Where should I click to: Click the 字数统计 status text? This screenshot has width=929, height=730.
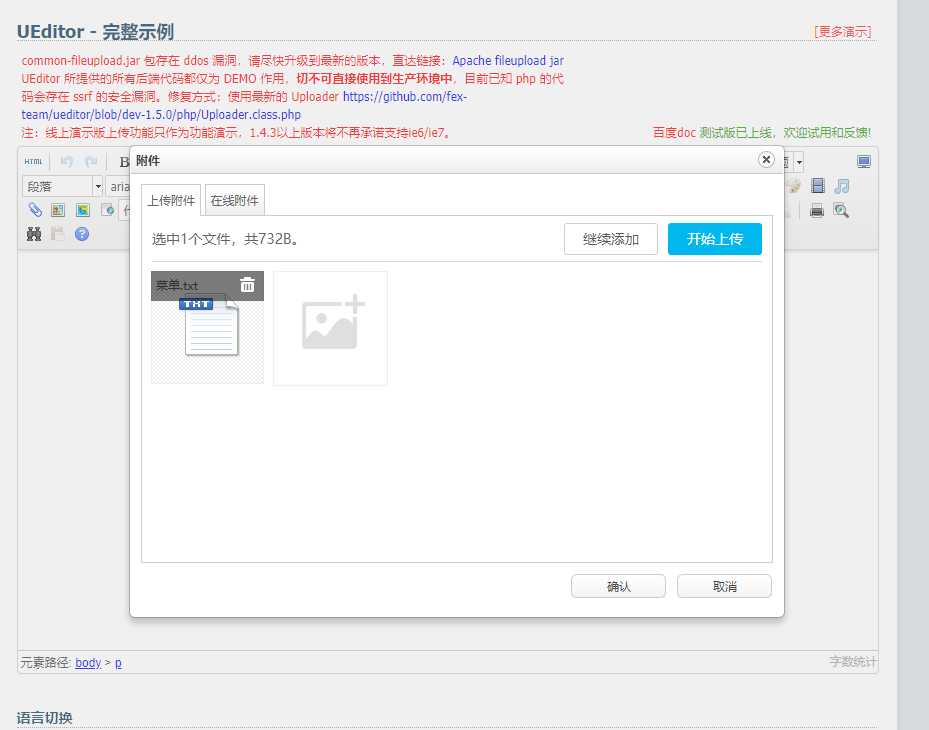[x=853, y=662]
